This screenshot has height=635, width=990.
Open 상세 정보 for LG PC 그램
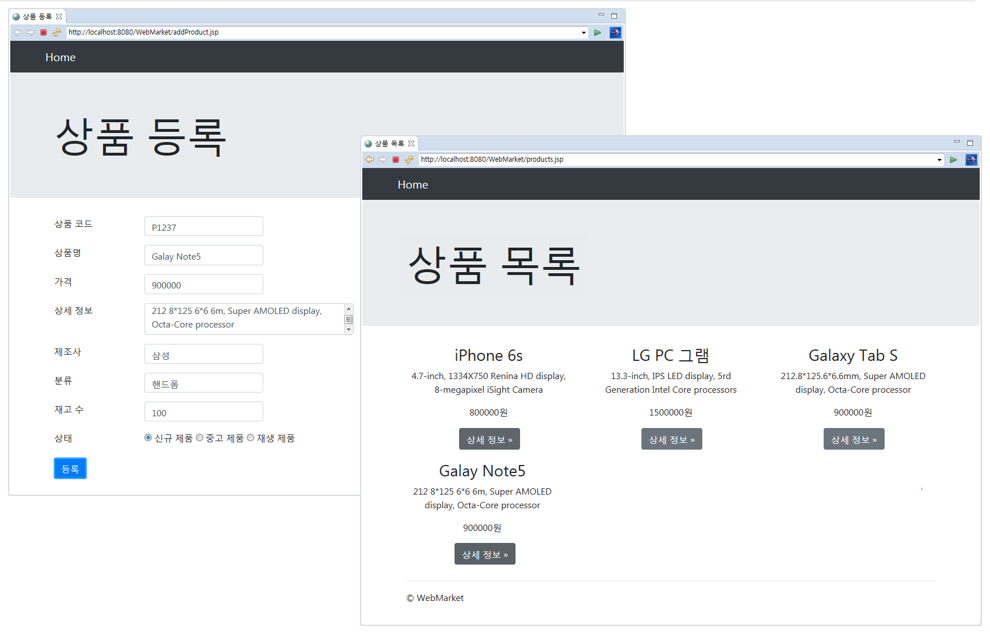pos(672,440)
